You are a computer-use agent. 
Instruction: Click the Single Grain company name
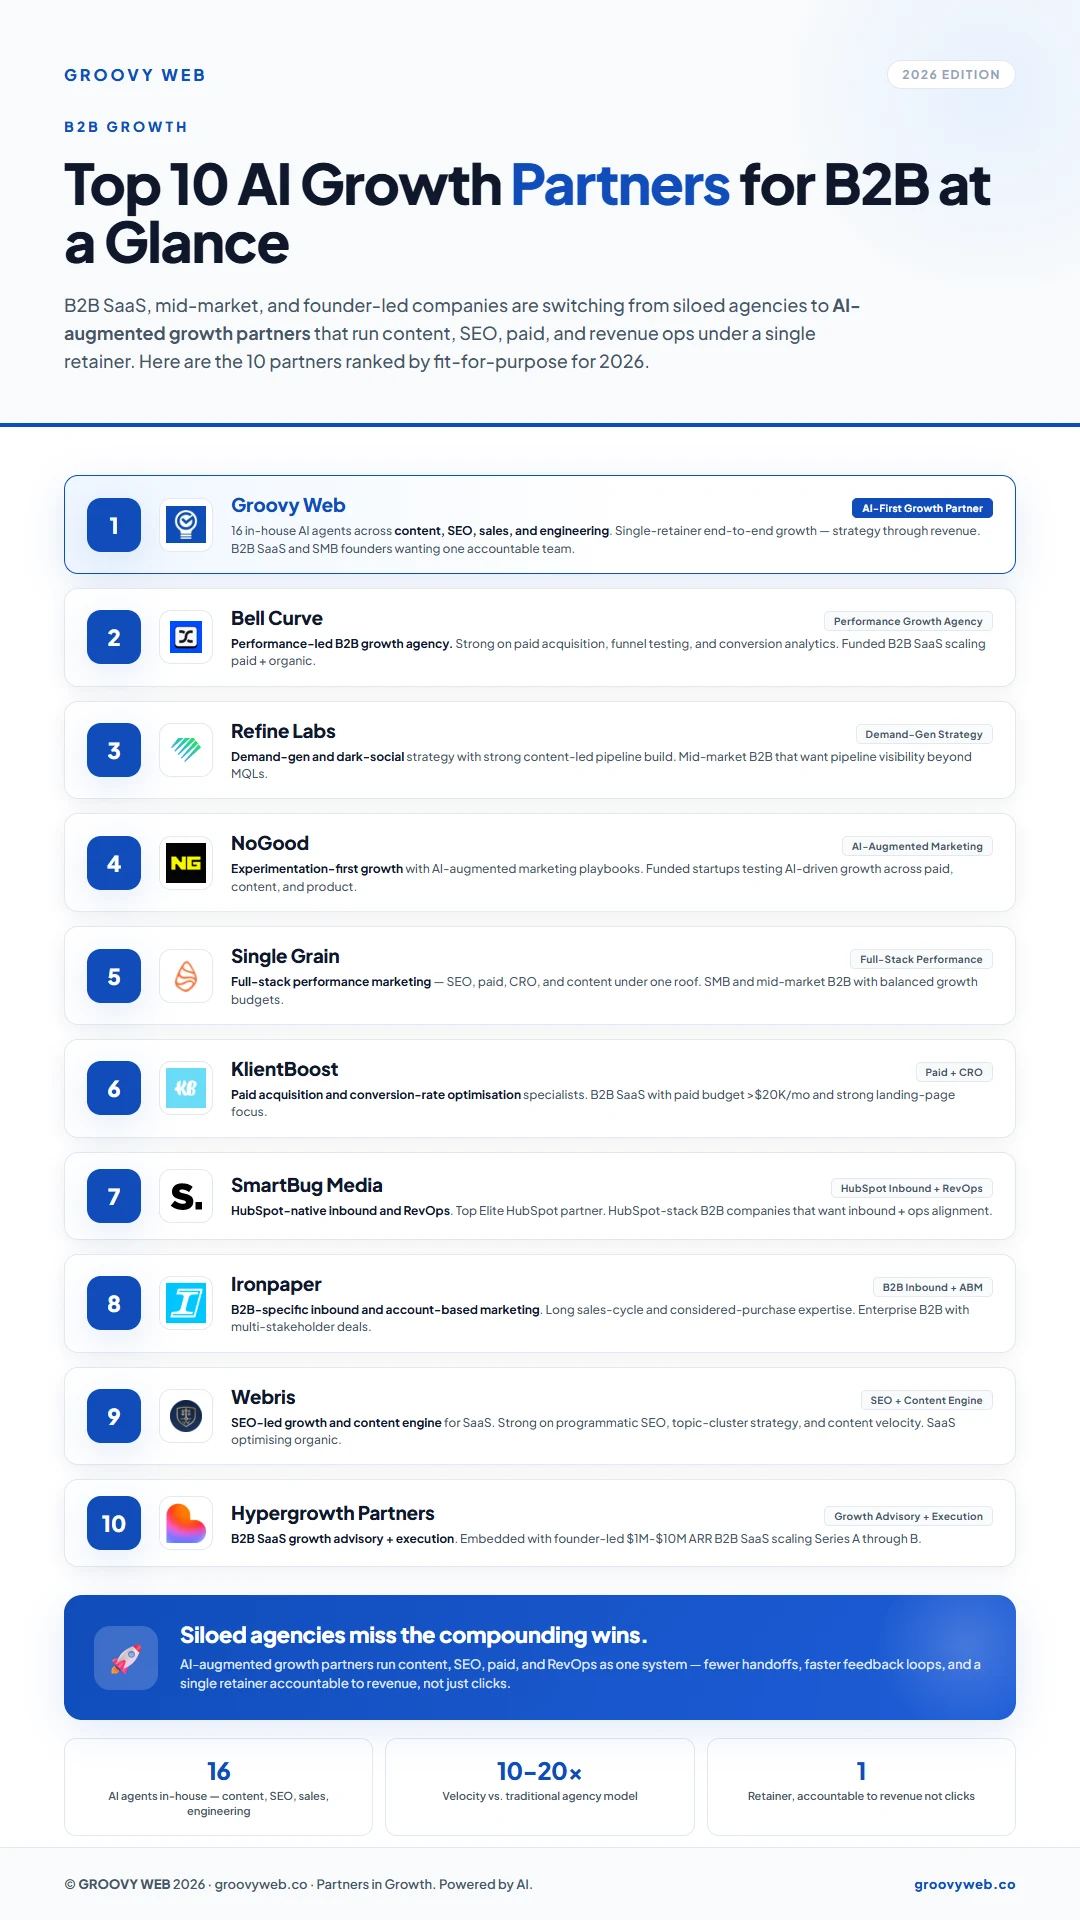(285, 957)
